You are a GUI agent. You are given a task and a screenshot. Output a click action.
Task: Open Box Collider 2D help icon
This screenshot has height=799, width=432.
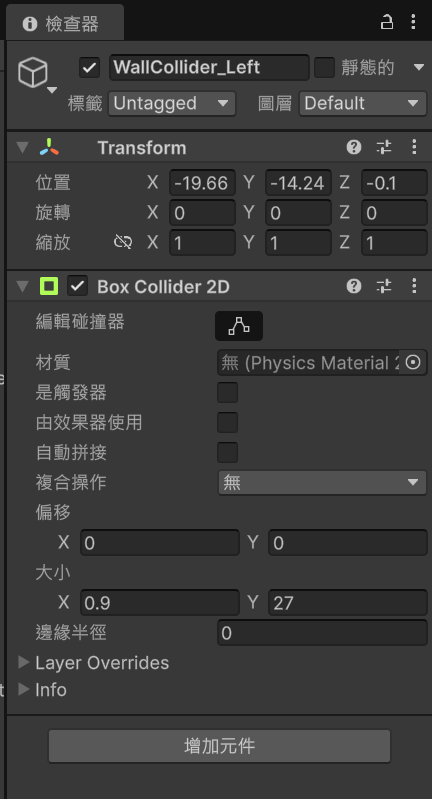(354, 286)
